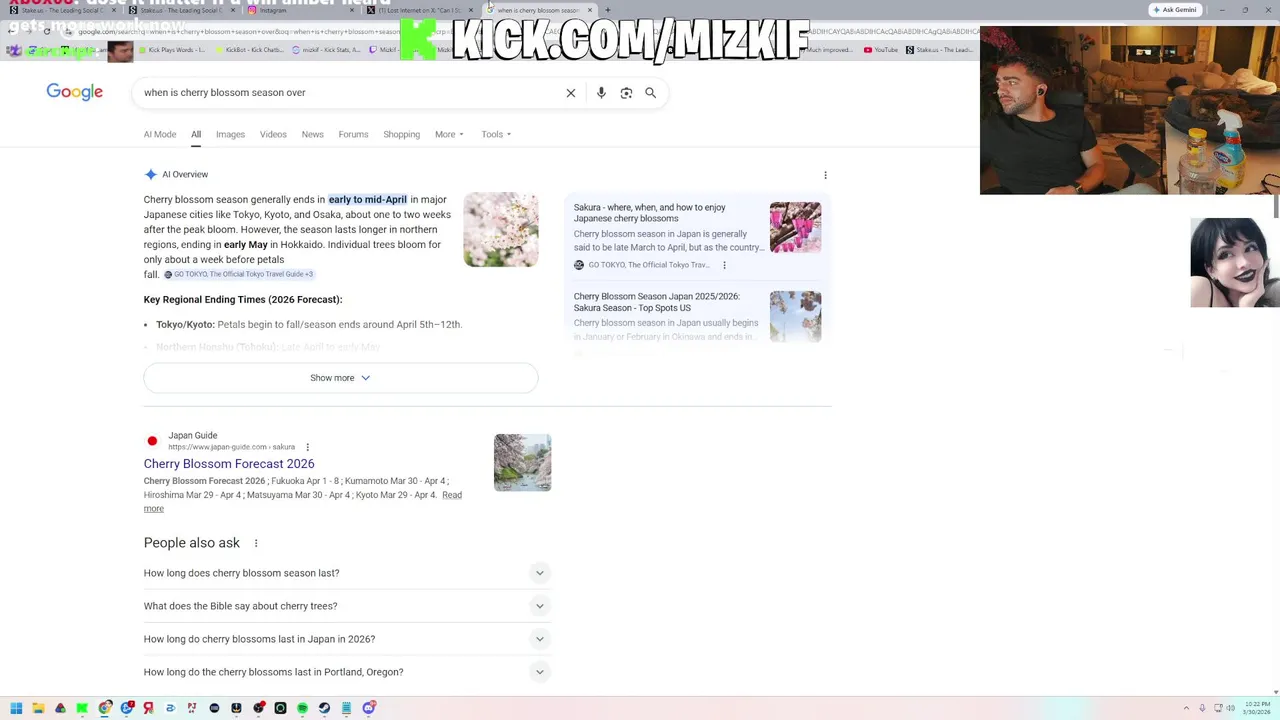
Task: Open AI Overview three-dot options menu
Action: point(825,175)
